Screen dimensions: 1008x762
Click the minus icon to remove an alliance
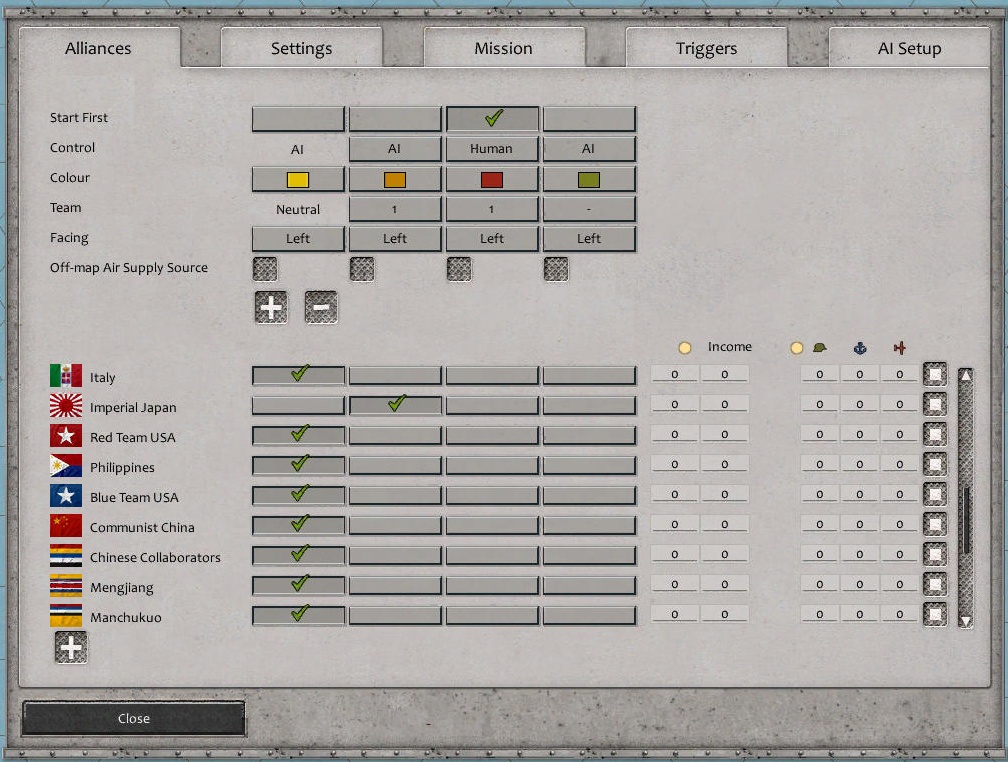coord(320,307)
